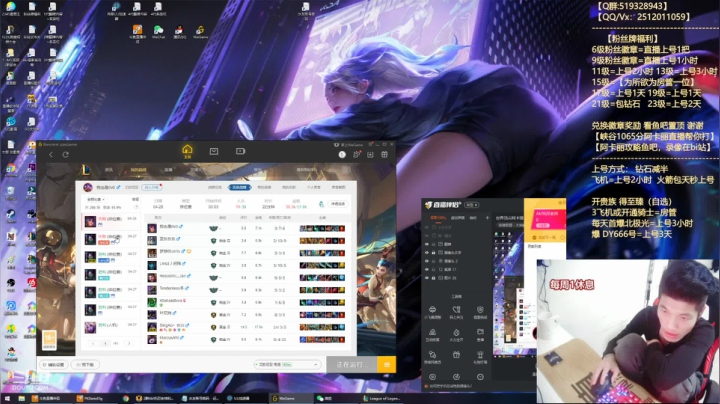Click the diamond tool icon in streaming companion

(x=456, y=332)
